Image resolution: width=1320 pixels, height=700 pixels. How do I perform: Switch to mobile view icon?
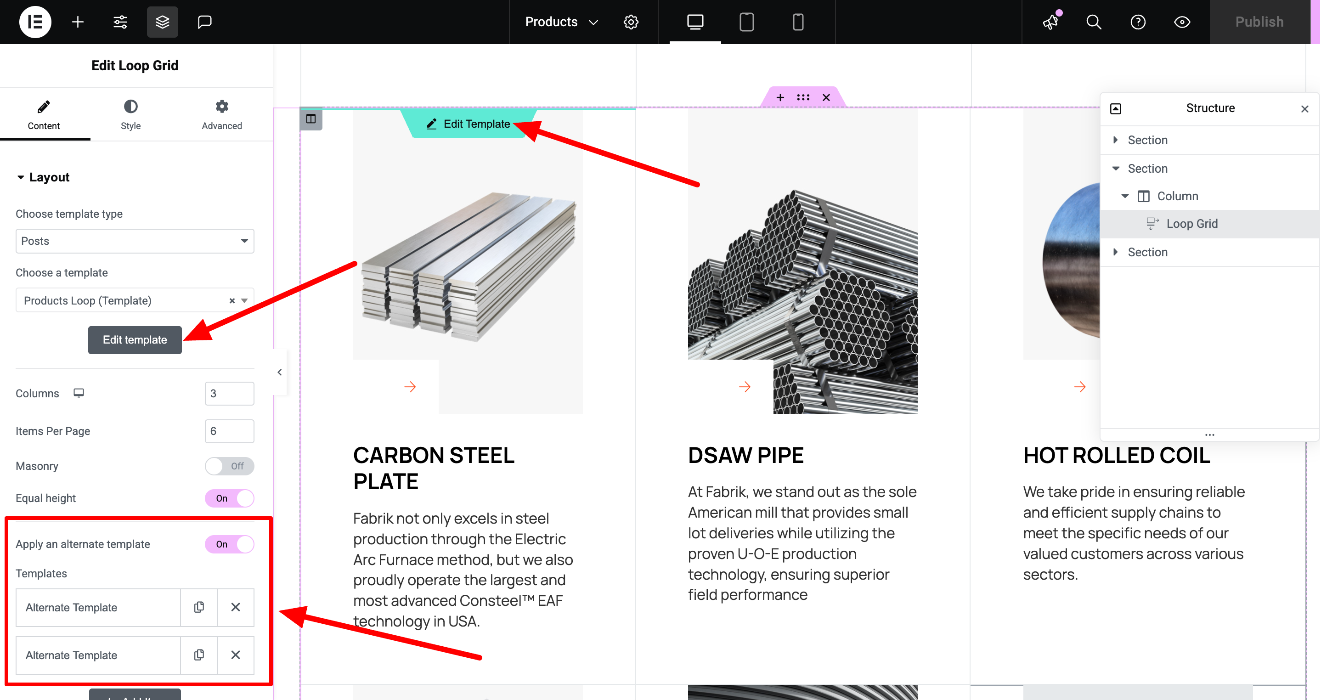tap(798, 22)
